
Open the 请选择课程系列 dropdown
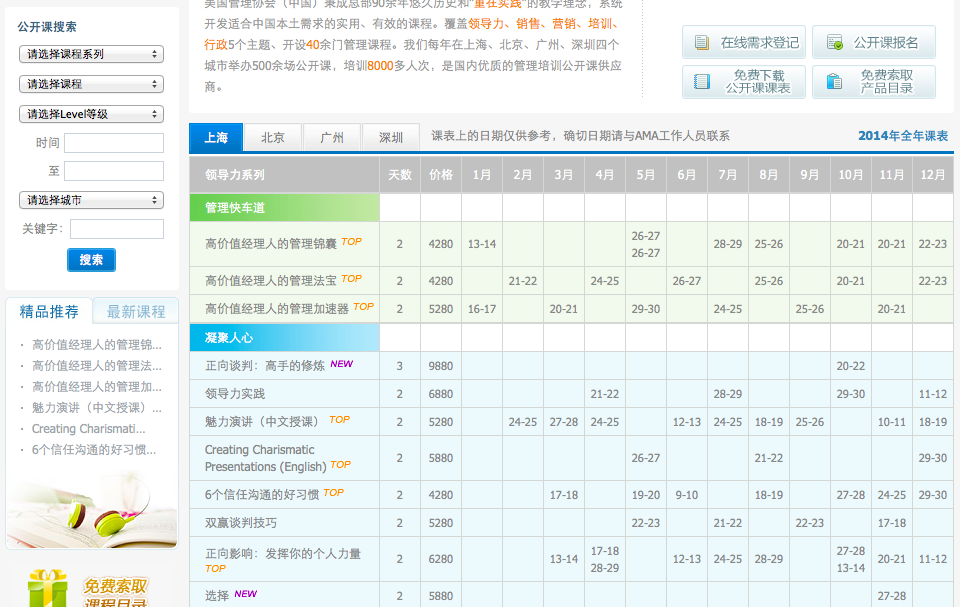[91, 54]
